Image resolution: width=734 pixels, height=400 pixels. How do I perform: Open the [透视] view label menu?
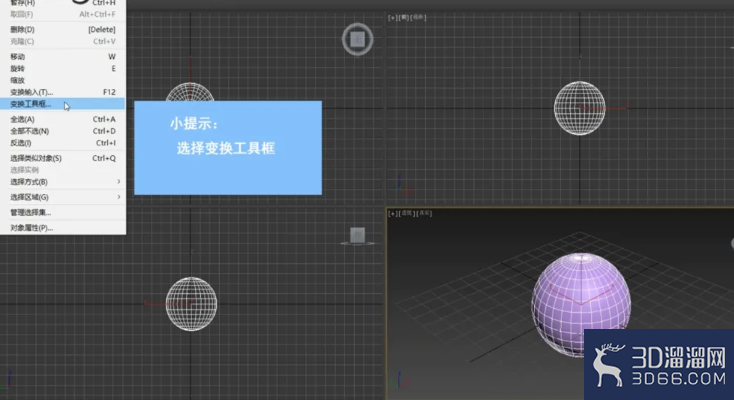(x=406, y=214)
